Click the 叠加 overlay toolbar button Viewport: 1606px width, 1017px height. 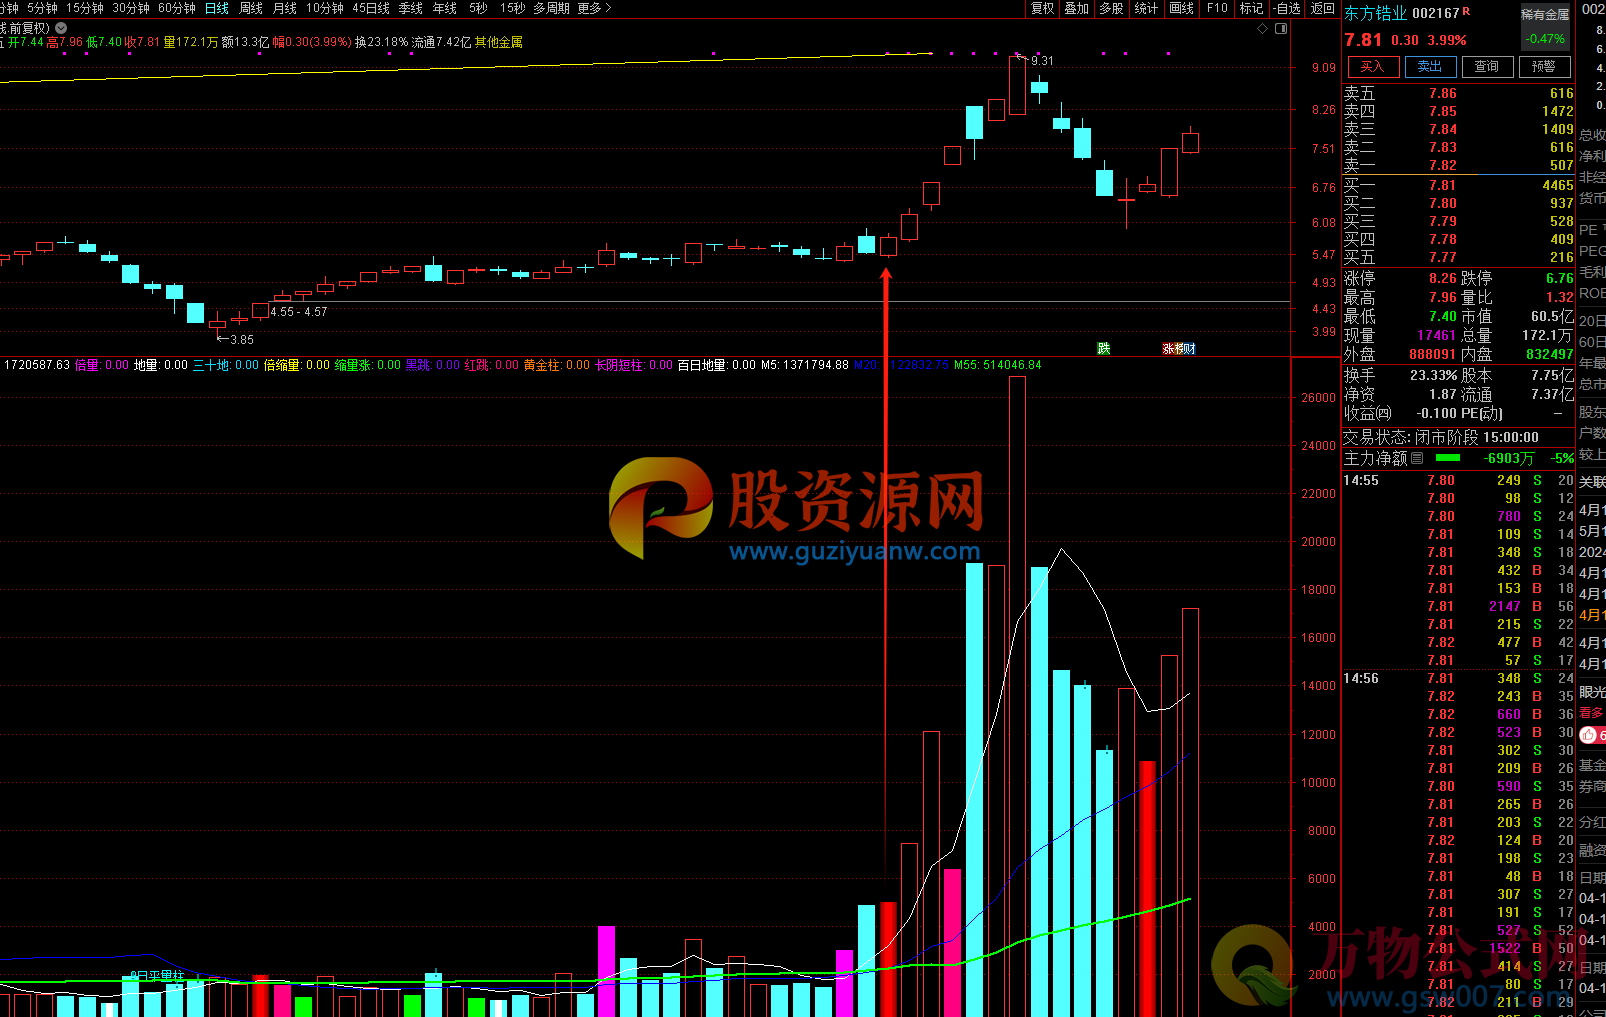[x=1077, y=8]
